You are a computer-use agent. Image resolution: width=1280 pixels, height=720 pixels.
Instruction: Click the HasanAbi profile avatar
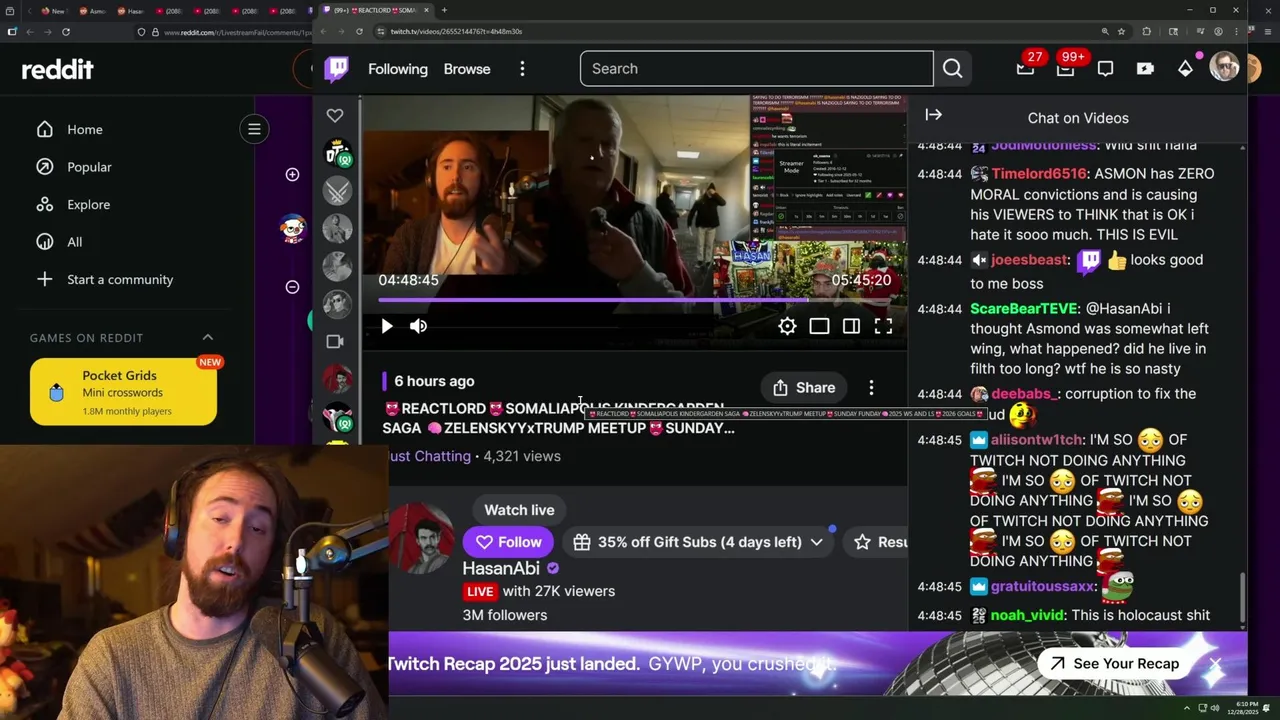(x=420, y=538)
